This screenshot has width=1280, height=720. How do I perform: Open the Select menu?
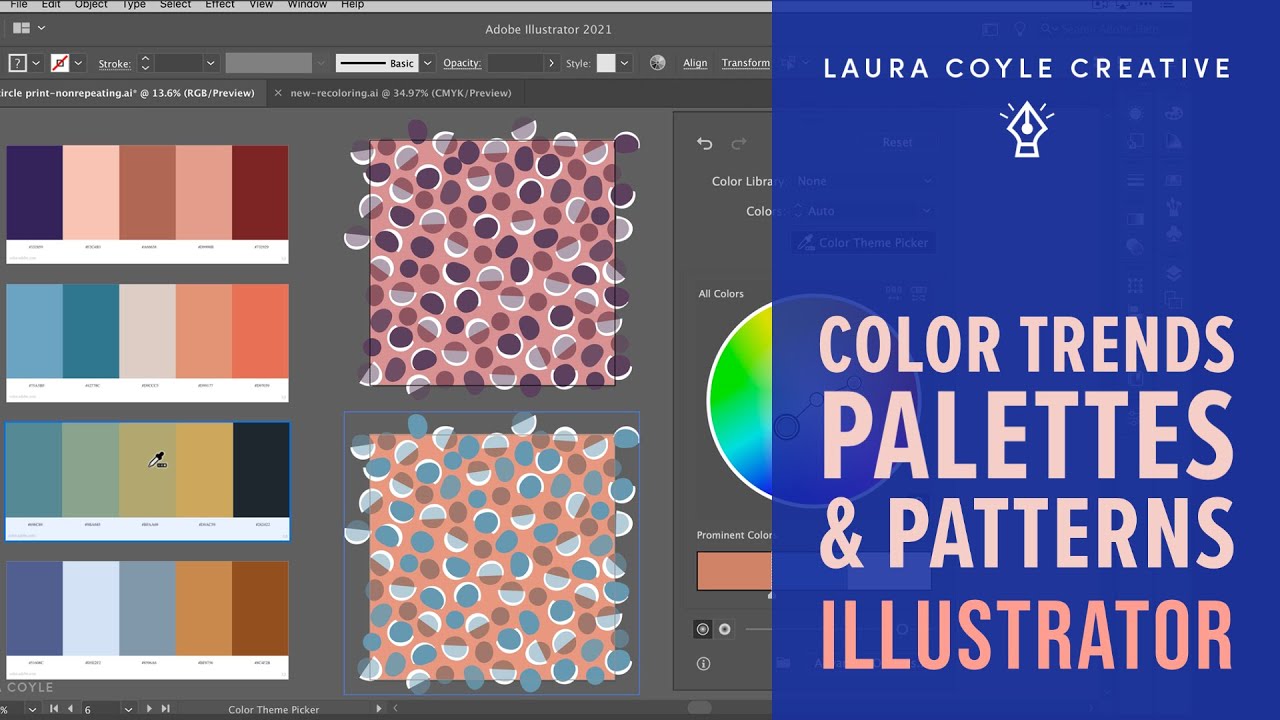[x=175, y=5]
